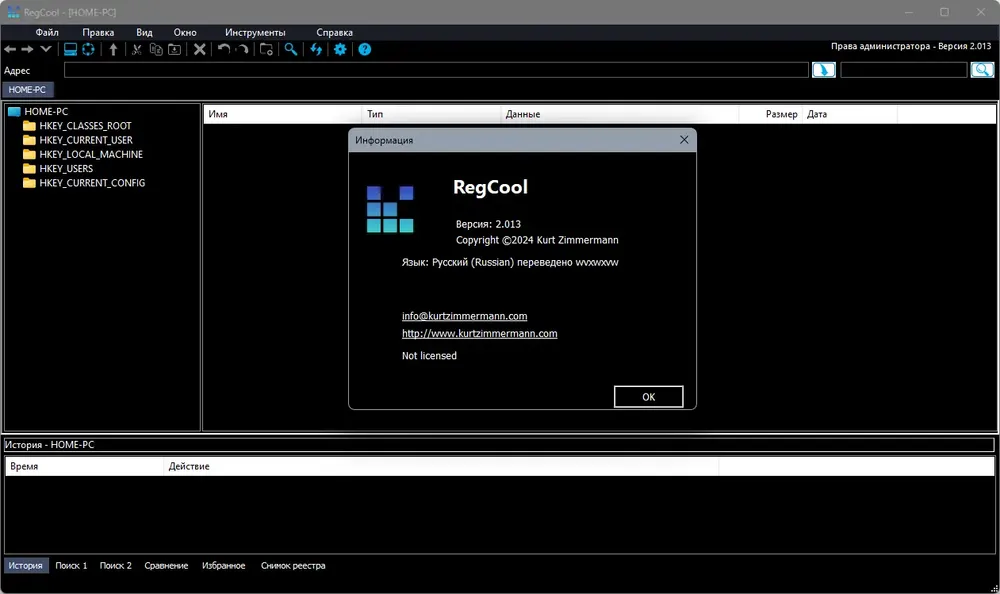Open the http://www.kurtzimmermann.com link
1000x594 pixels.
(480, 334)
